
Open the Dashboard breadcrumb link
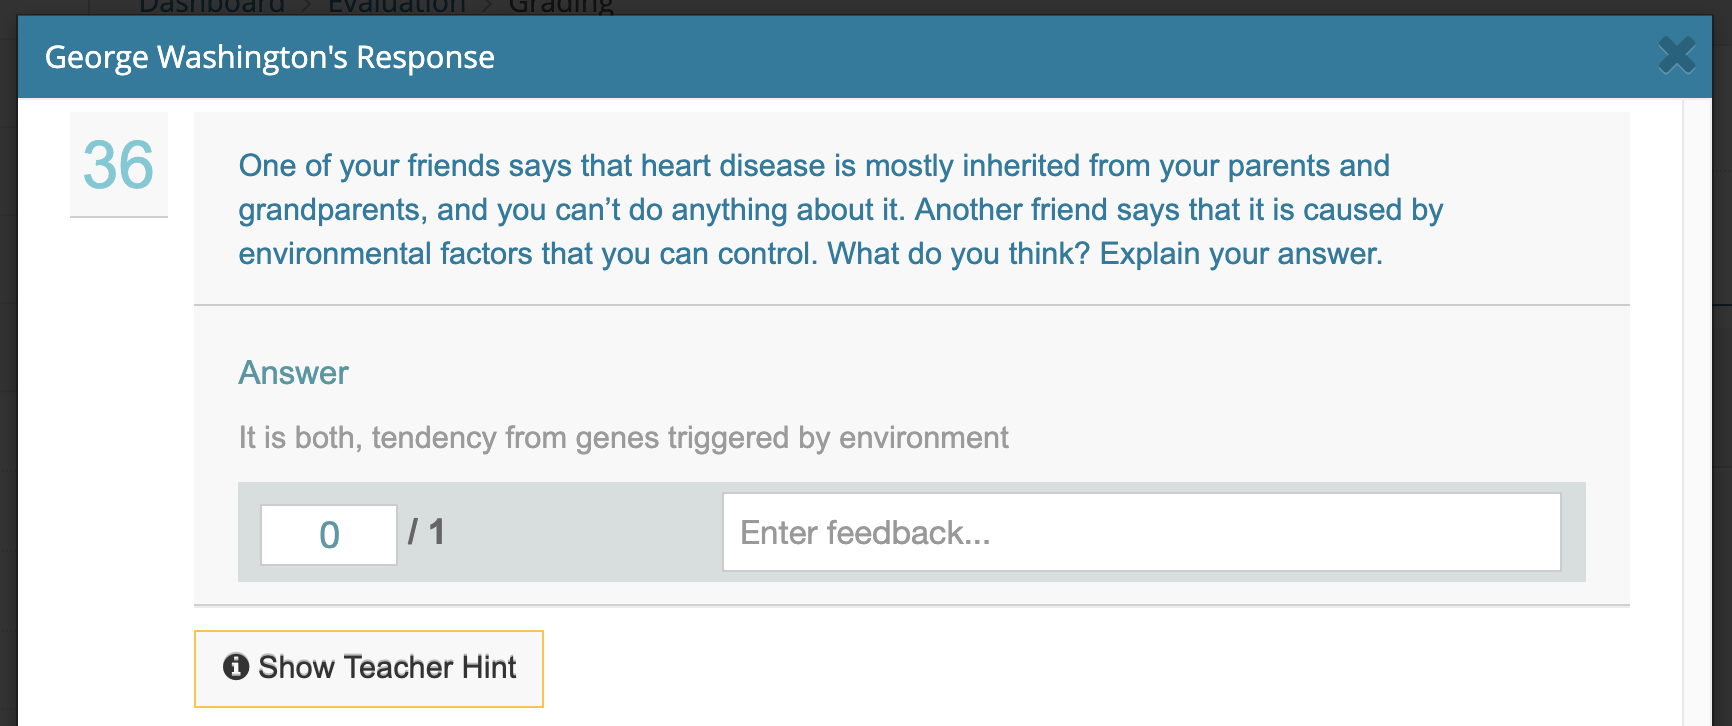click(x=211, y=6)
